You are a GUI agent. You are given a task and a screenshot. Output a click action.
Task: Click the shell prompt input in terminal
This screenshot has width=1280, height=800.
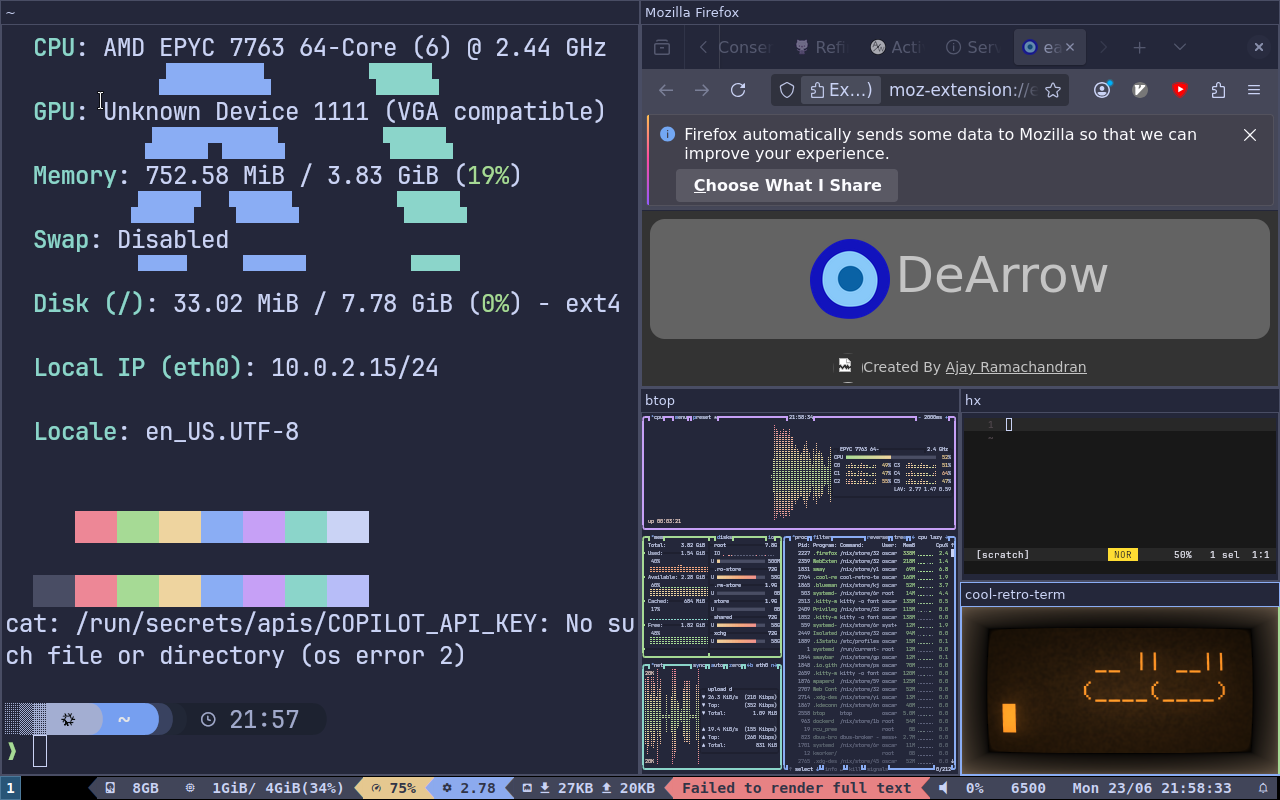(x=40, y=751)
